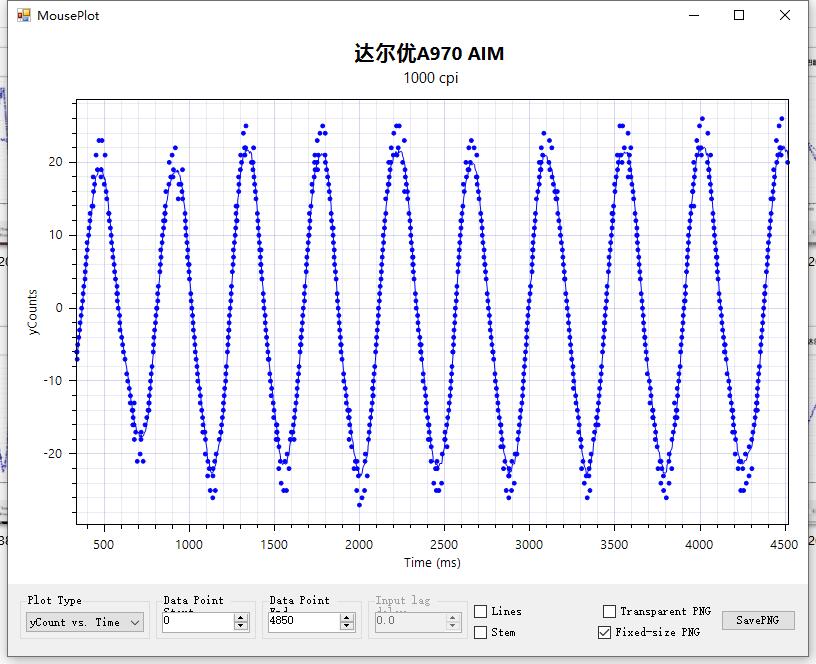The image size is (816, 664).
Task: Click the y-axis tick label 10
Action: click(x=56, y=235)
